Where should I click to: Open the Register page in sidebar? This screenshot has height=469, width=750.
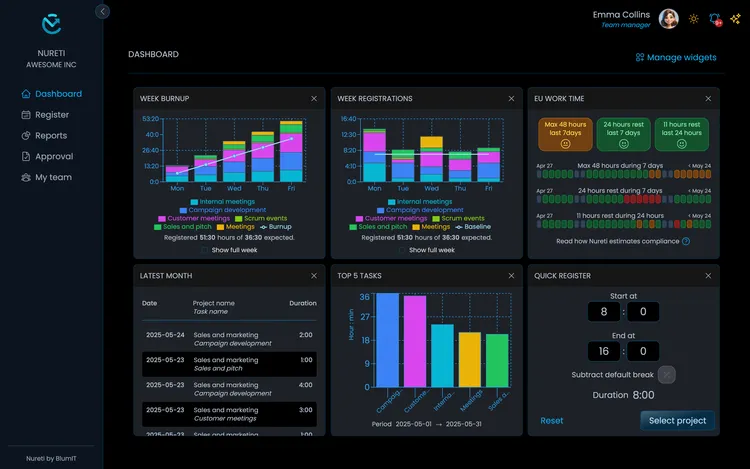point(52,115)
